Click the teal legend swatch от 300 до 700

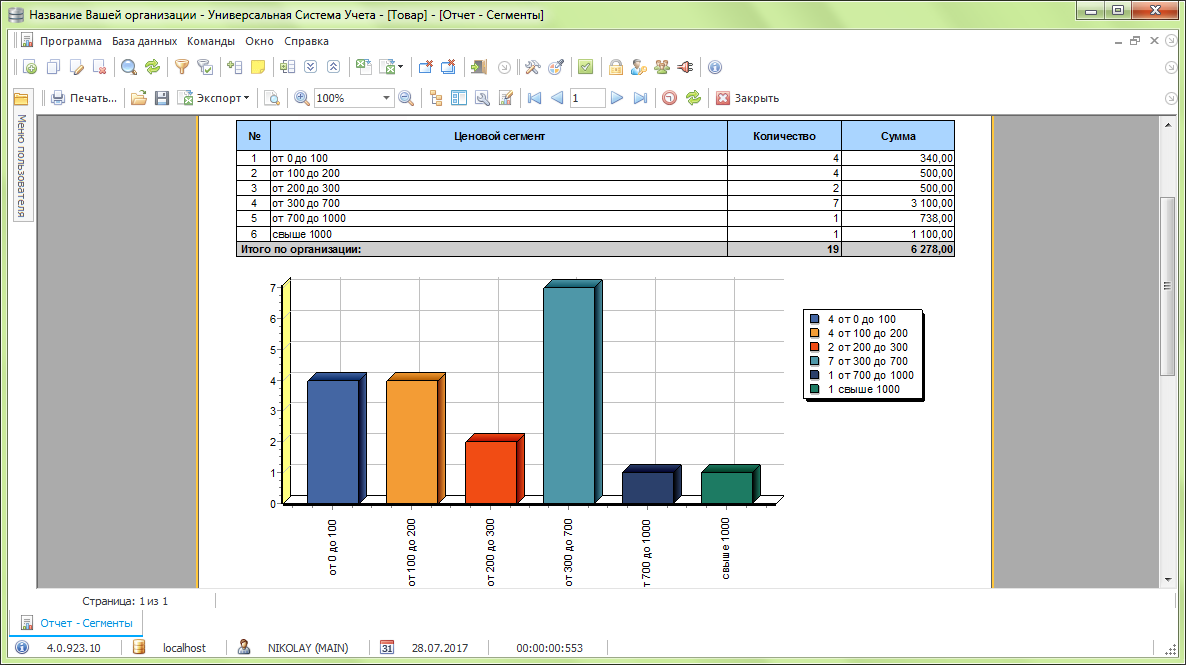point(814,361)
